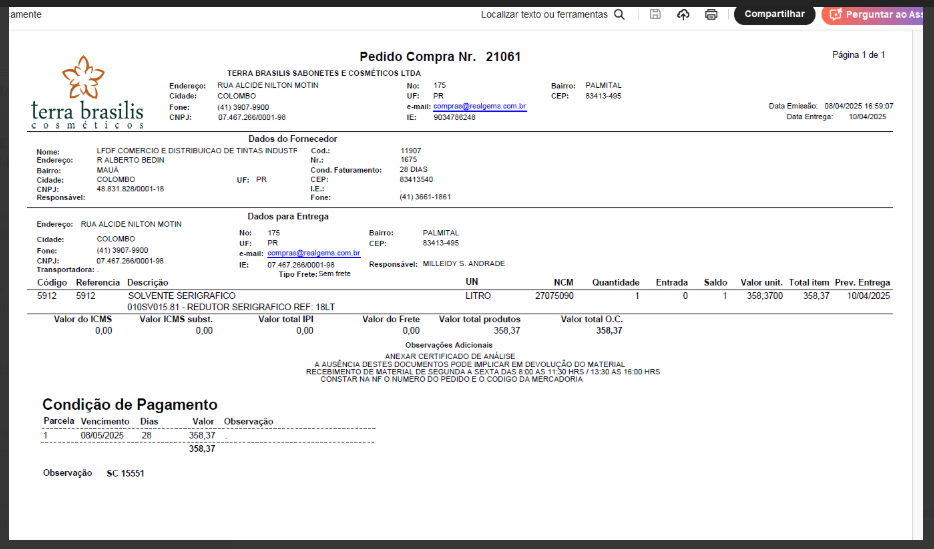Click the 'SOLVENTE SERIGRAFICO' item description
This screenshot has height=549, width=934.
(x=181, y=296)
